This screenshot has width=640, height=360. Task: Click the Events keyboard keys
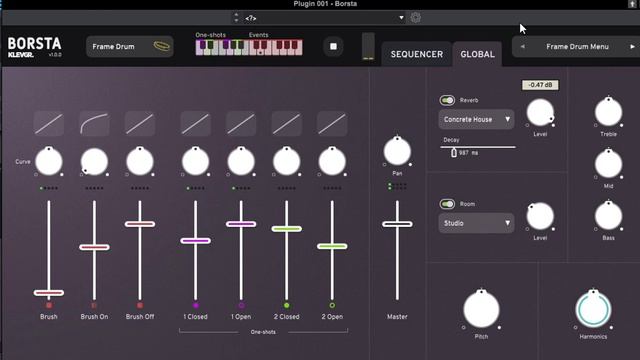pyautogui.click(x=276, y=47)
